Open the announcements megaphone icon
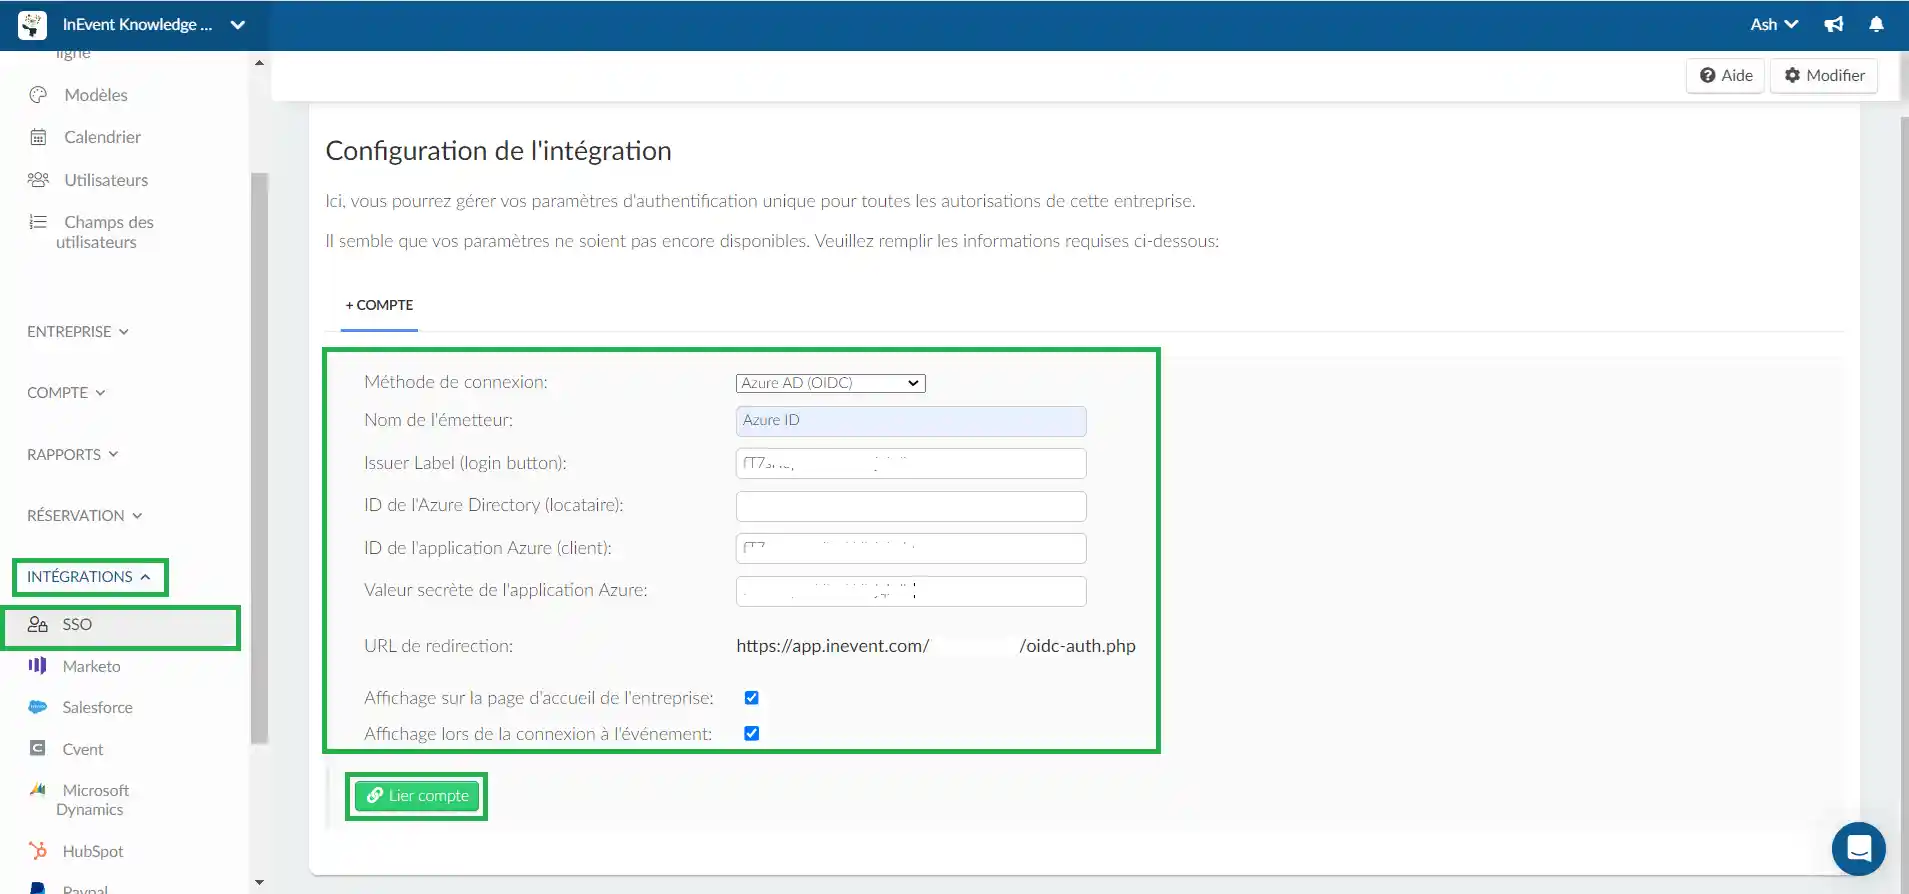 click(1834, 25)
